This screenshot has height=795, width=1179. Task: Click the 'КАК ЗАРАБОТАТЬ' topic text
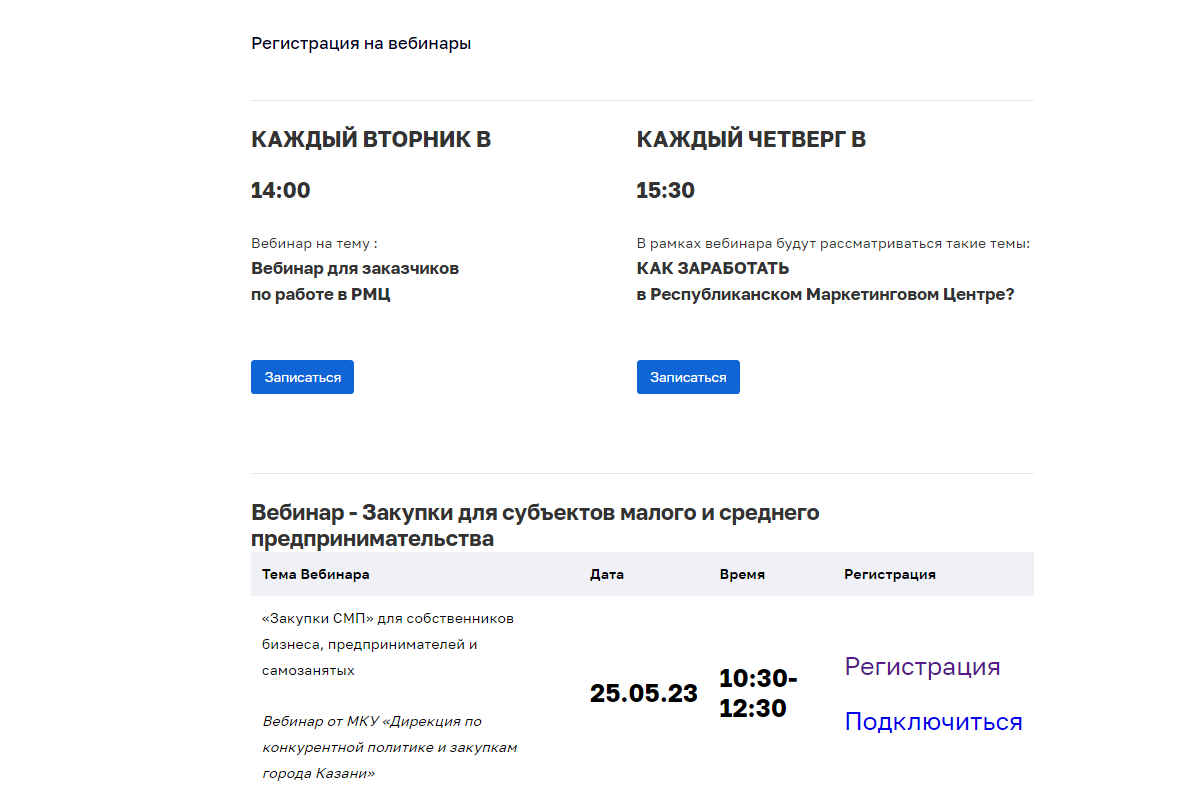point(713,269)
